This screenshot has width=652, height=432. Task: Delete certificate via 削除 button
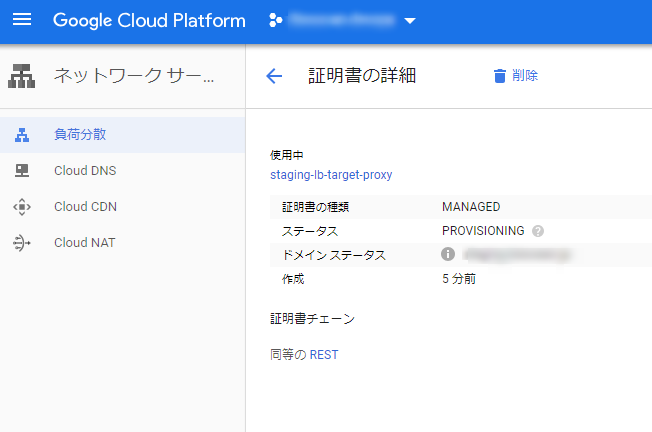point(525,76)
